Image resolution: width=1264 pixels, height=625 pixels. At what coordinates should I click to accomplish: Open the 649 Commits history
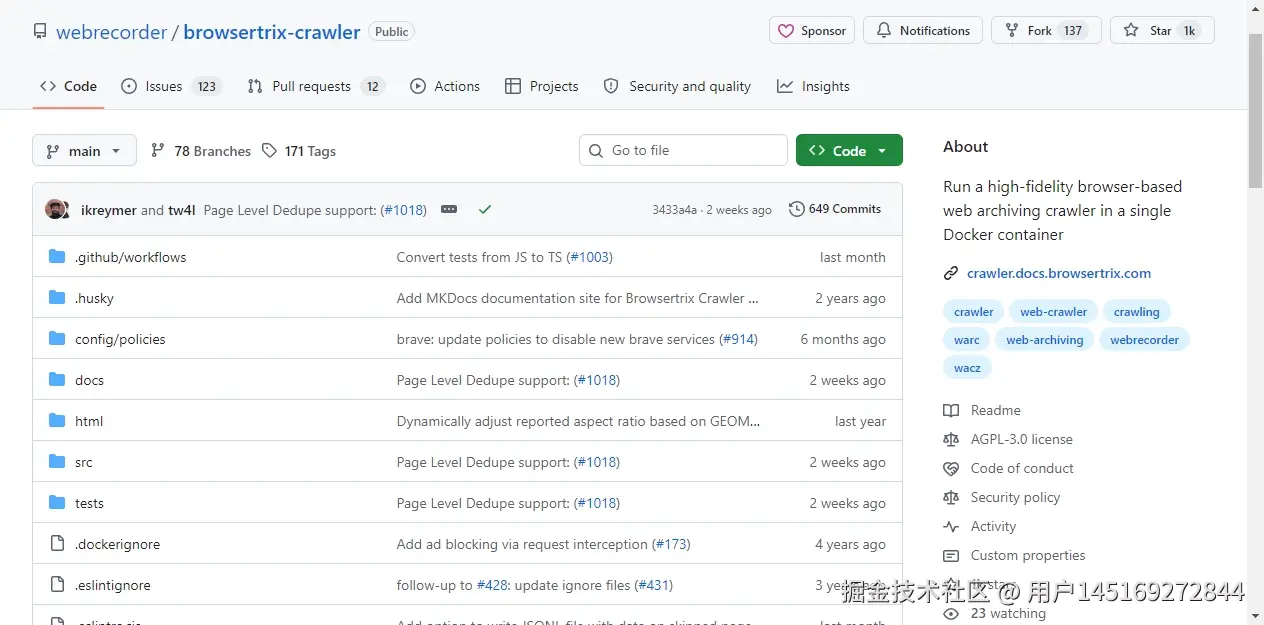tap(835, 209)
